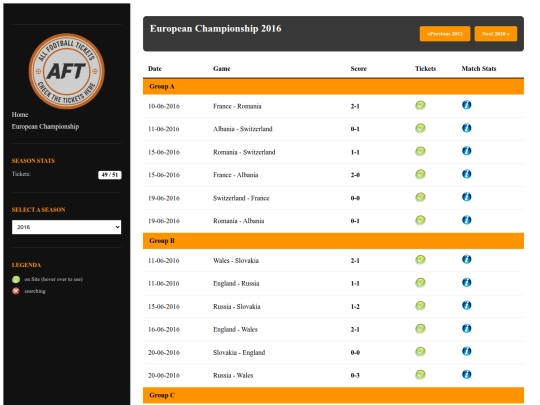Select the Albania - Switzerland game text

pos(243,129)
